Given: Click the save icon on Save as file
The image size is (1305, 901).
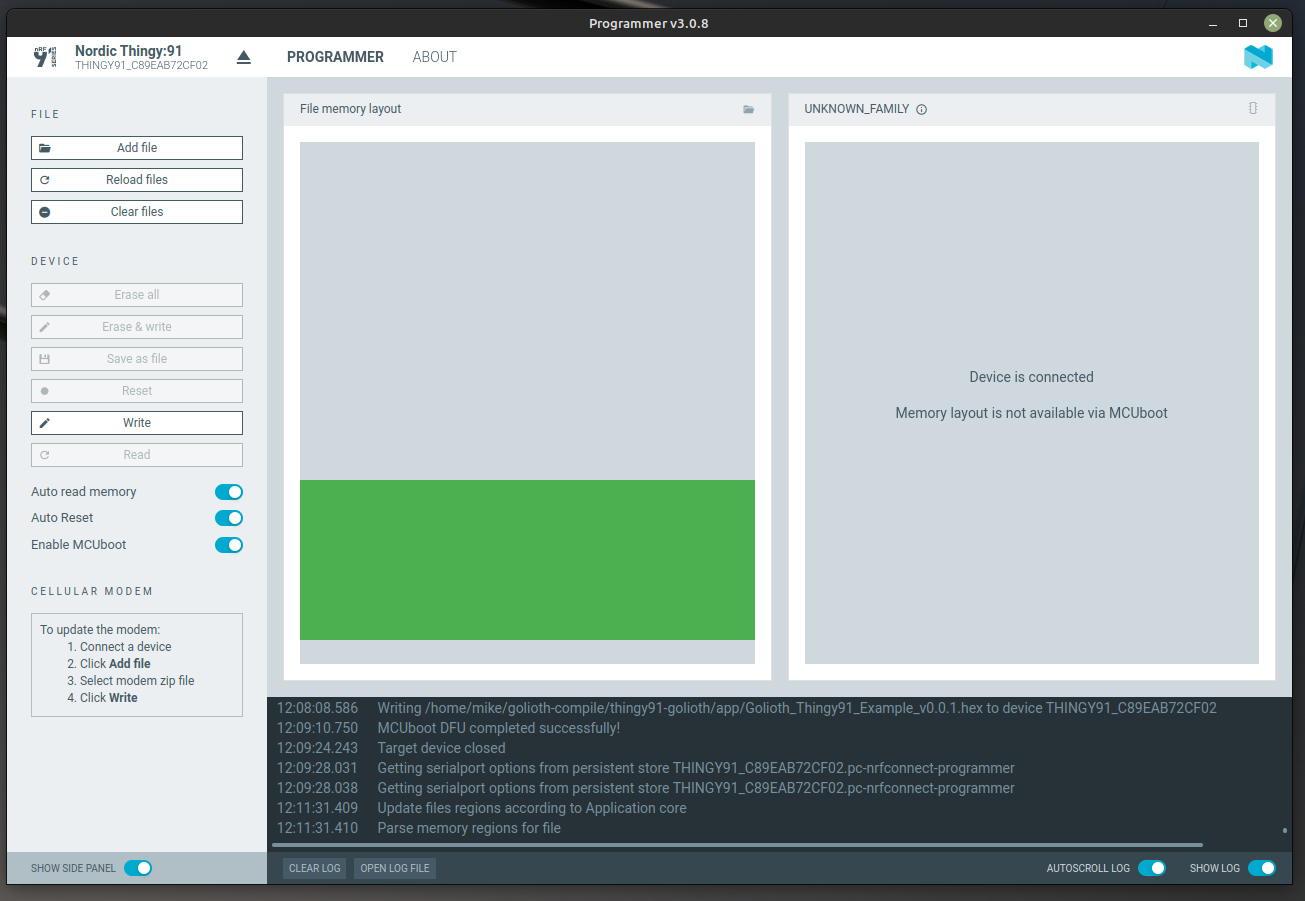Looking at the screenshot, I should [42, 358].
